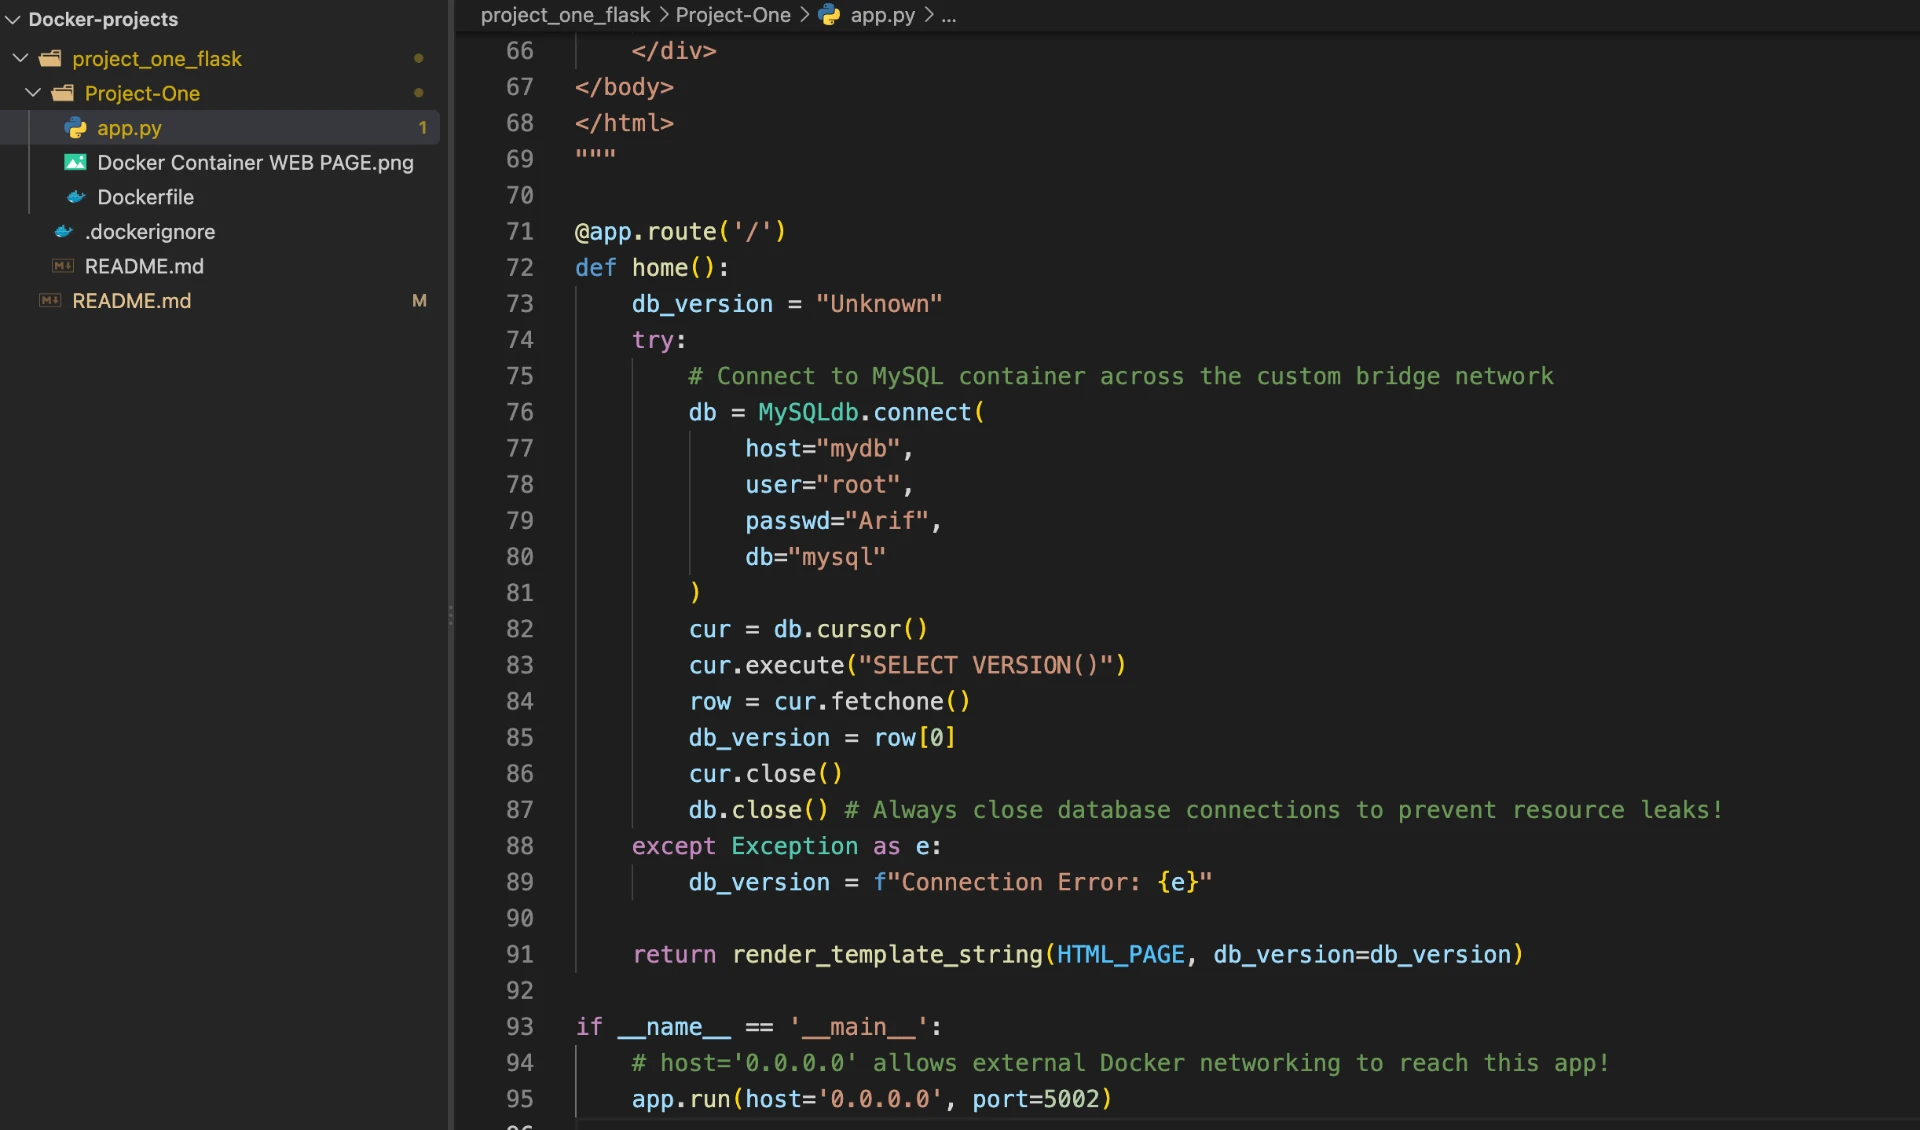This screenshot has height=1130, width=1920.
Task: Click the host='0.0.0.0' comment on line 94
Action: [x=1120, y=1063]
